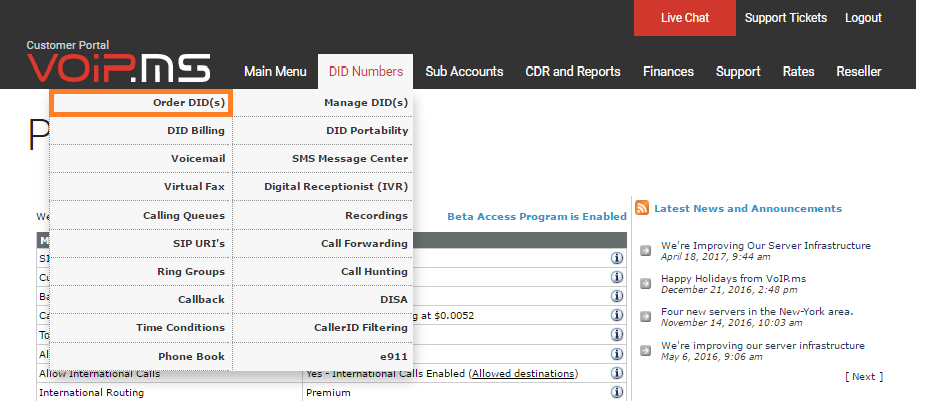946x401 pixels.
Task: Click info icon in International Routing row
Action: (x=617, y=392)
